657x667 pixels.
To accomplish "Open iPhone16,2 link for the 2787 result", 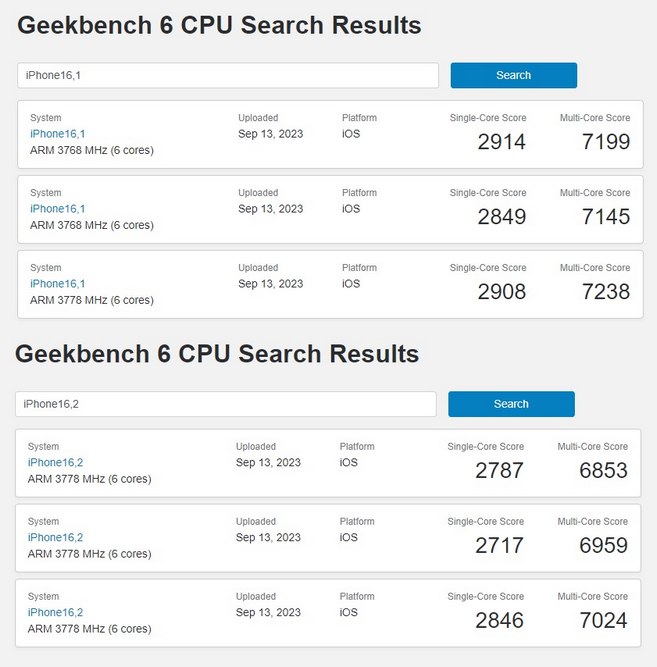I will click(x=56, y=463).
